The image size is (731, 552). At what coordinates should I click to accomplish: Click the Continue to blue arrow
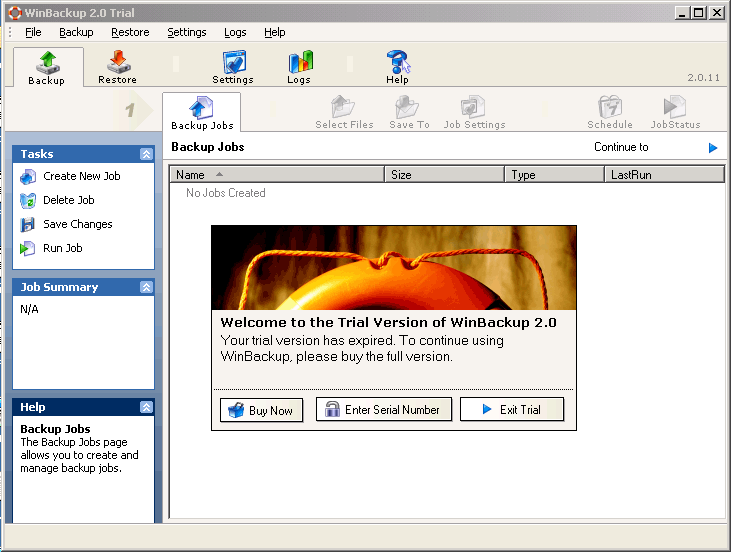point(713,148)
